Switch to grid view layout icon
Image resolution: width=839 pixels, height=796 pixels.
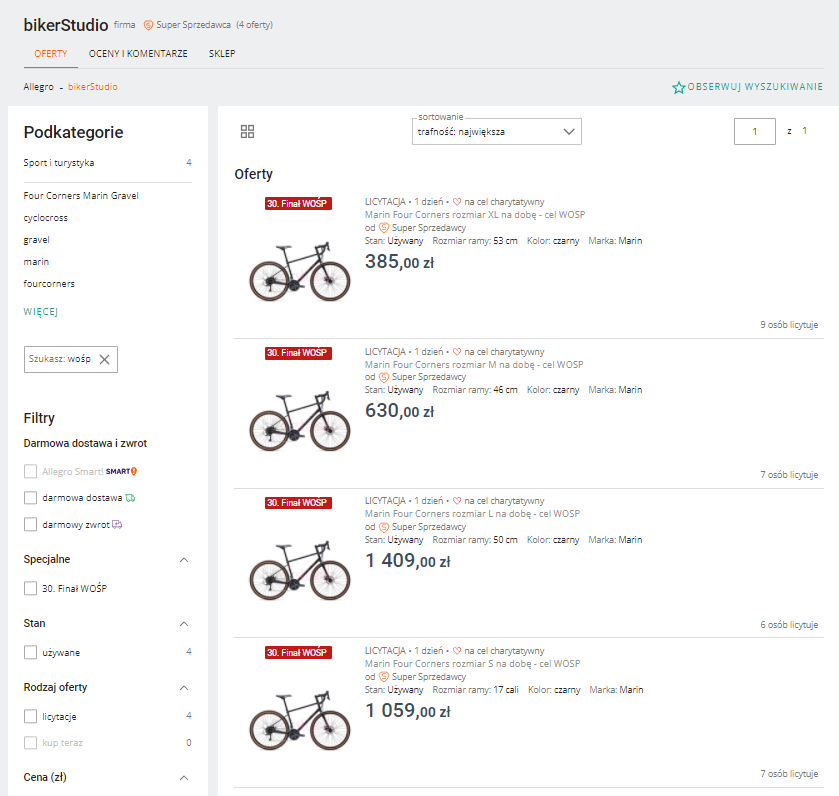[x=248, y=132]
